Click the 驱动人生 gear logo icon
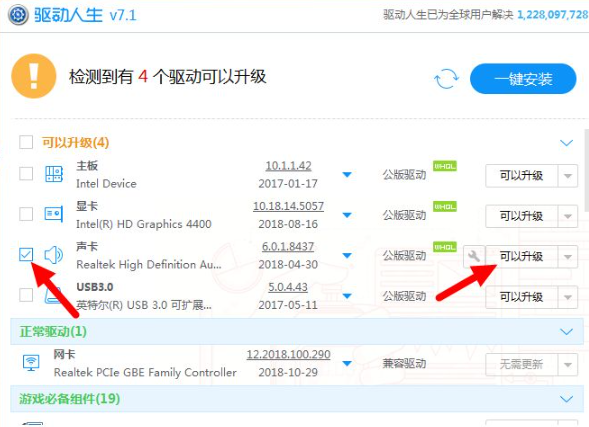This screenshot has width=589, height=427. click(18, 15)
